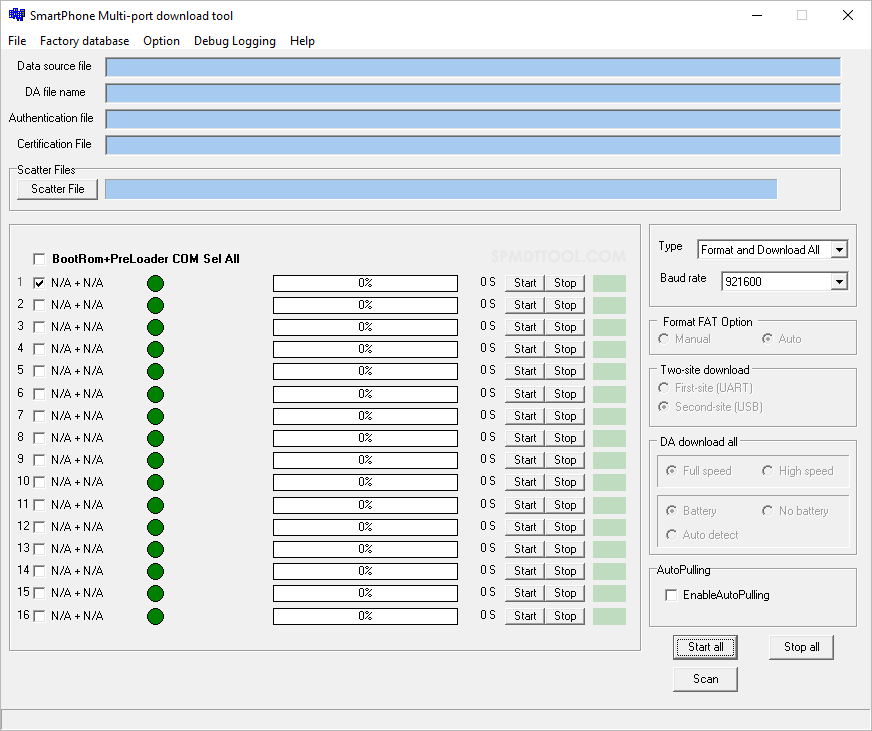Click the app icon in the title bar
Viewport: 872px width, 731px height.
(x=17, y=15)
